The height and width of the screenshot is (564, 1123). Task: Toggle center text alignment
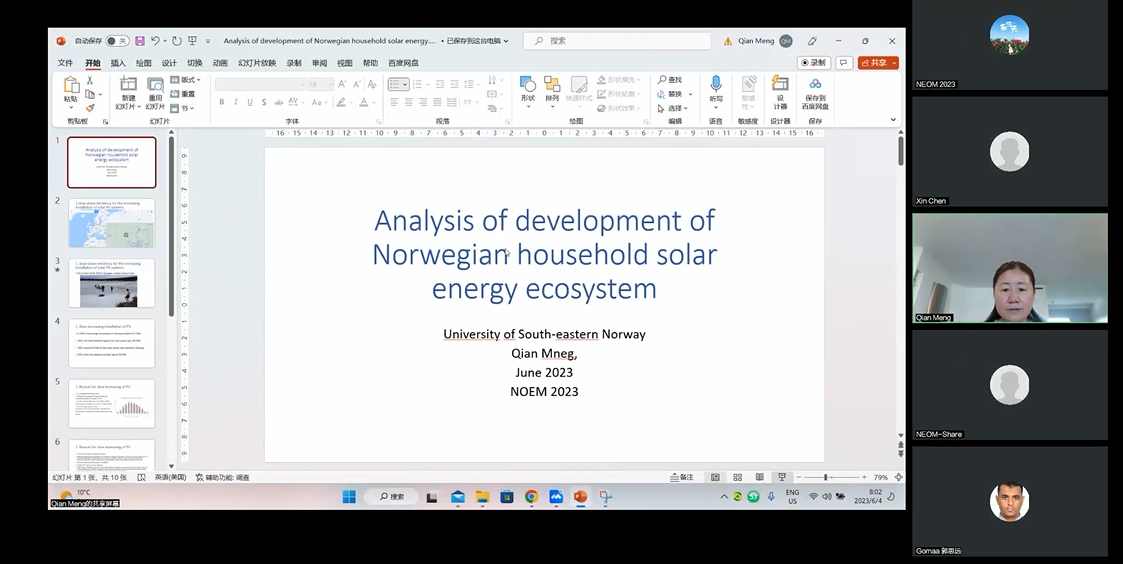coord(408,102)
